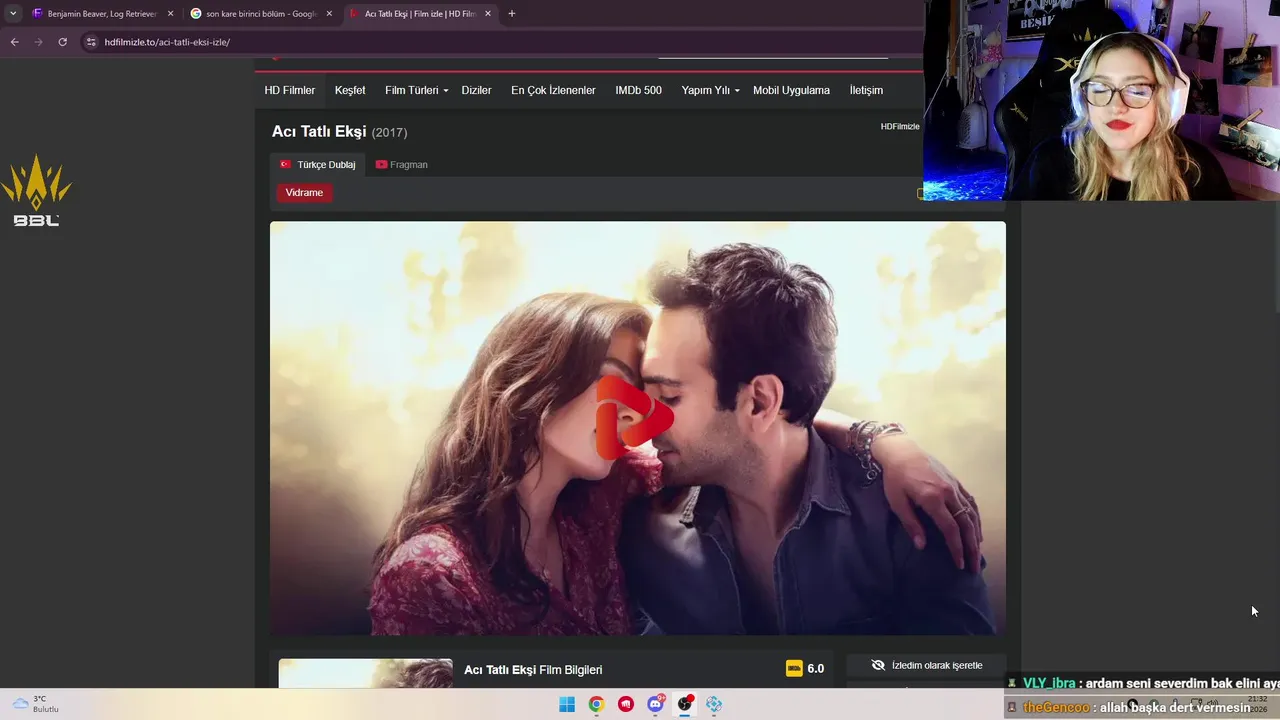Viewport: 1280px width, 720px height.
Task: Select the Fragman tab
Action: 401,164
